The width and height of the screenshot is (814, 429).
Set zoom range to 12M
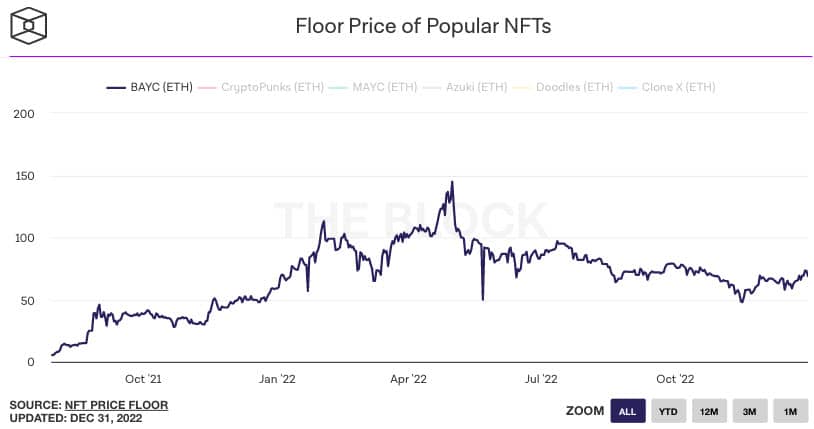[x=708, y=411]
